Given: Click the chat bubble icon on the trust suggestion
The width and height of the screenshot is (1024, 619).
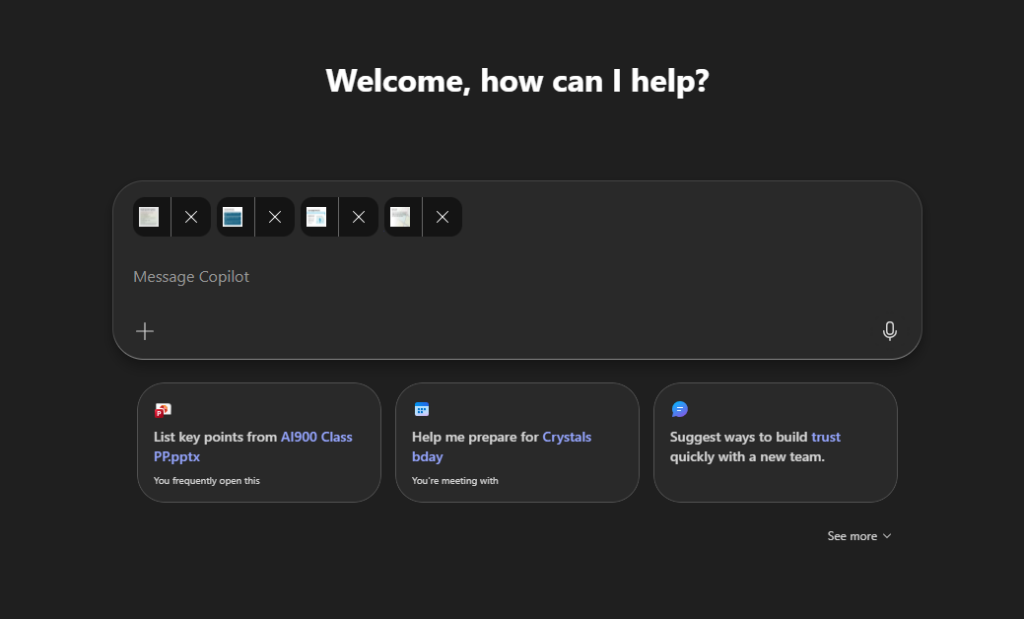Looking at the screenshot, I should click(x=679, y=409).
